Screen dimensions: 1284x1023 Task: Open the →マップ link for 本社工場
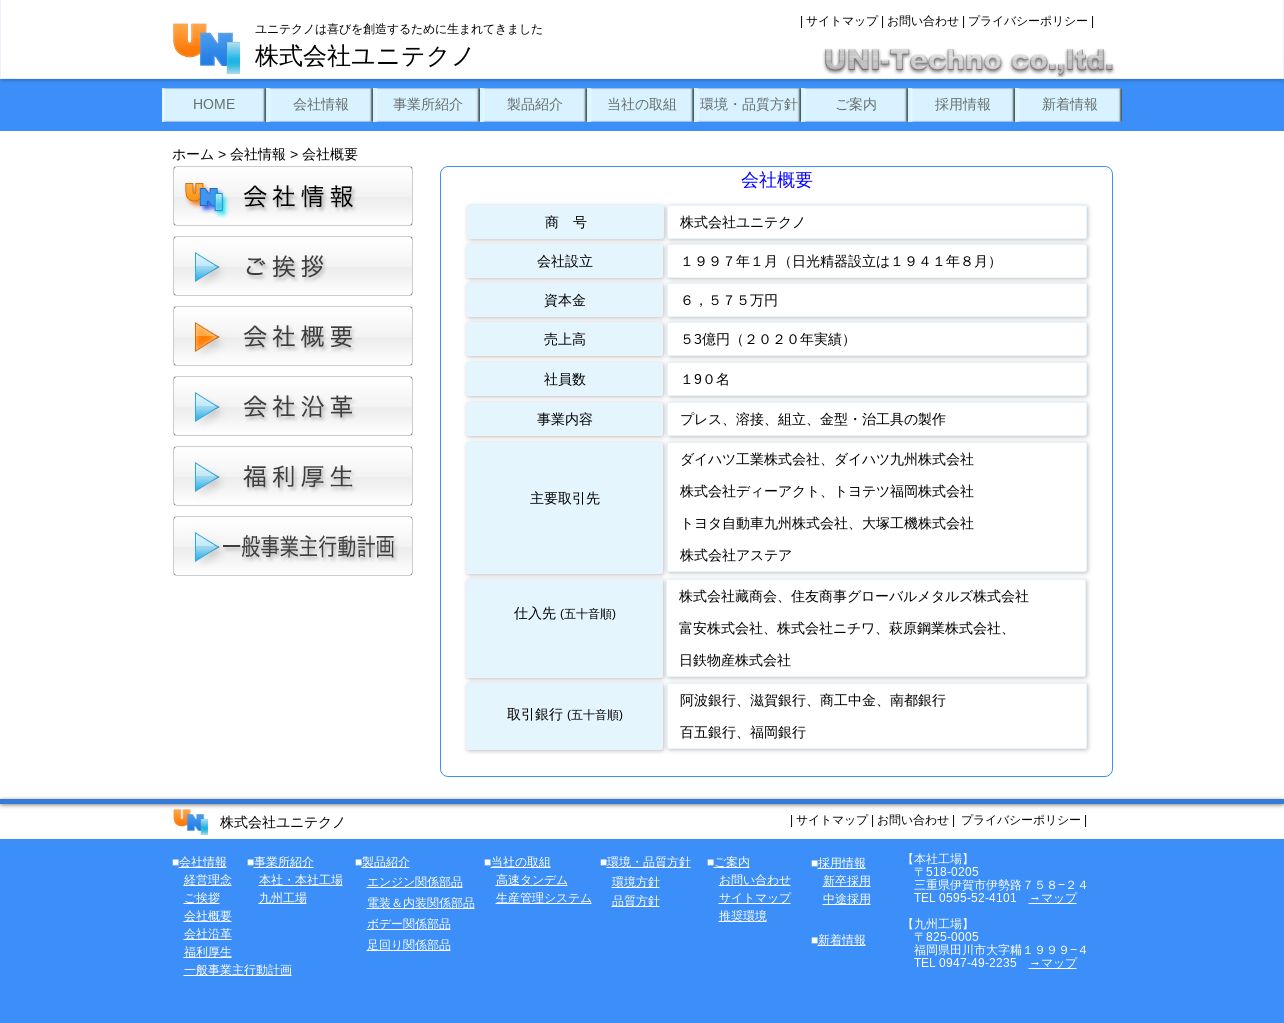[x=1053, y=898]
